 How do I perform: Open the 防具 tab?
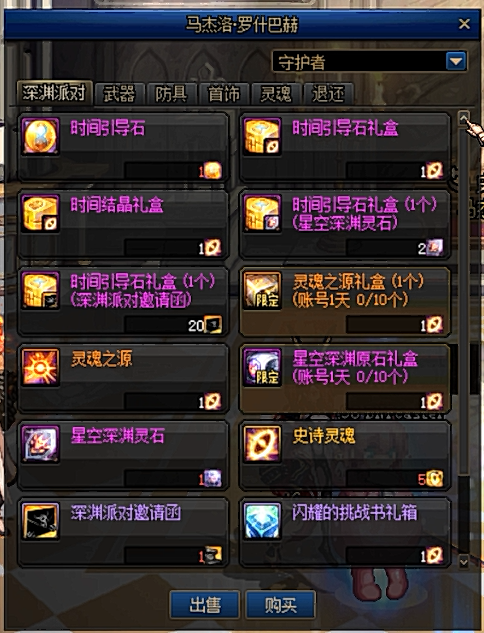[172, 94]
